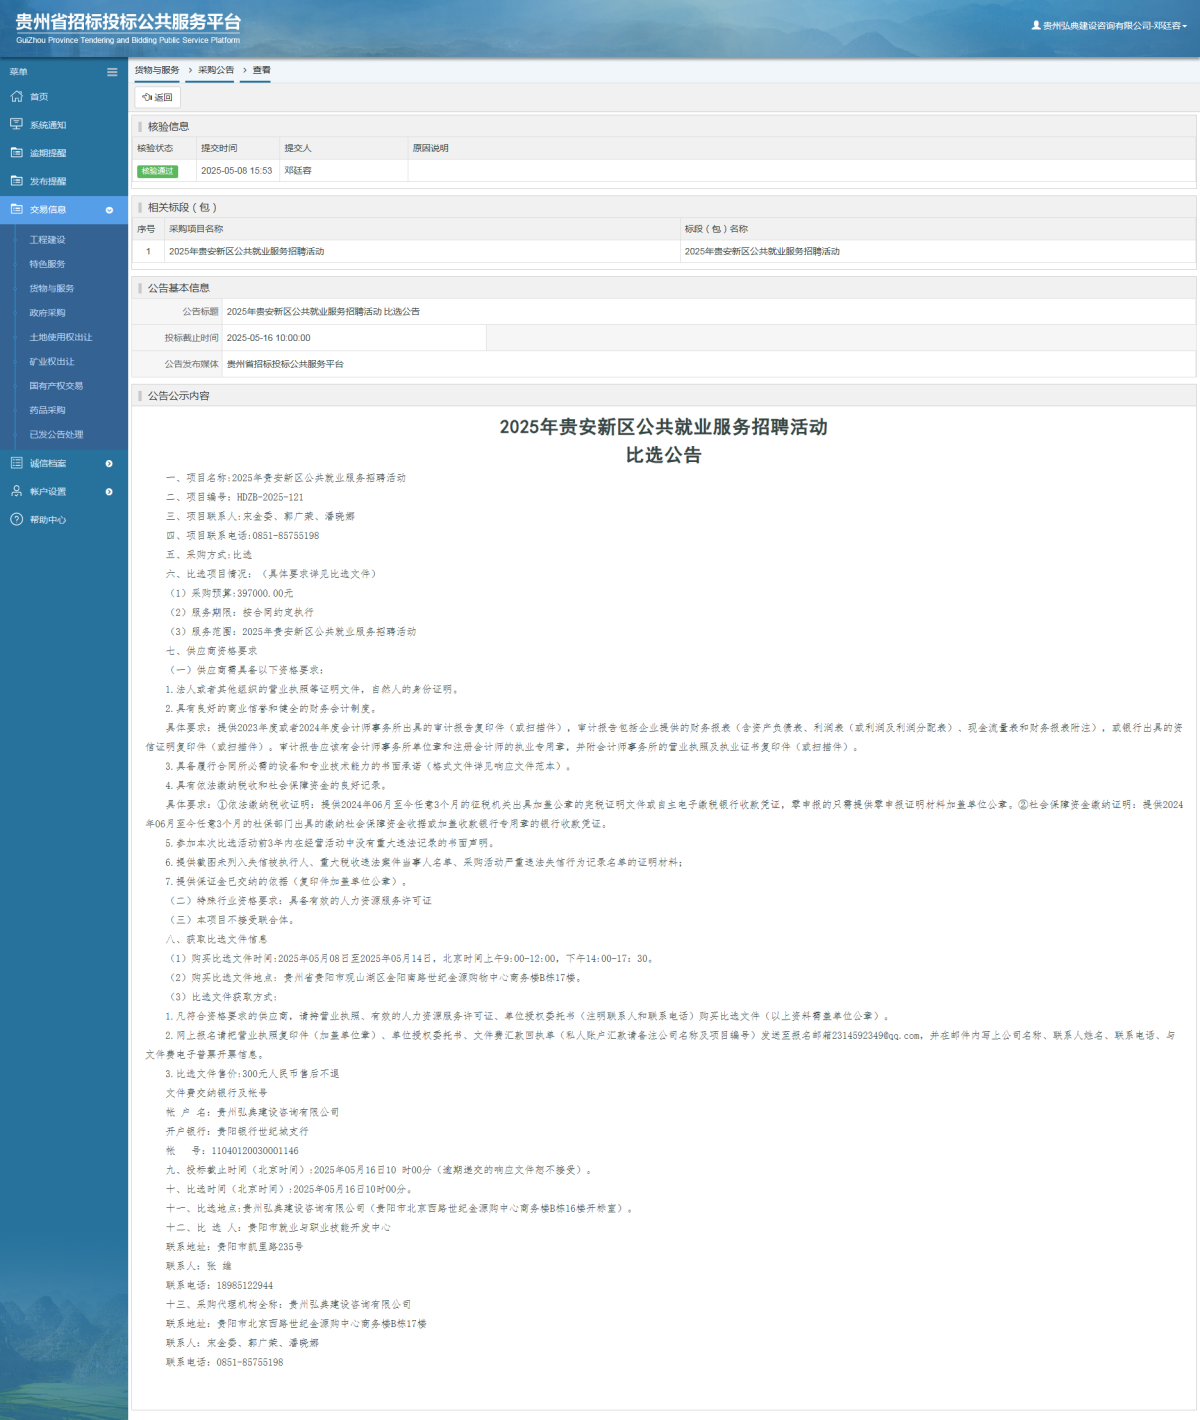Screen dimensions: 1200x1420
Task: Open the 货物与服务 breadcrumb tab
Action: (x=155, y=71)
